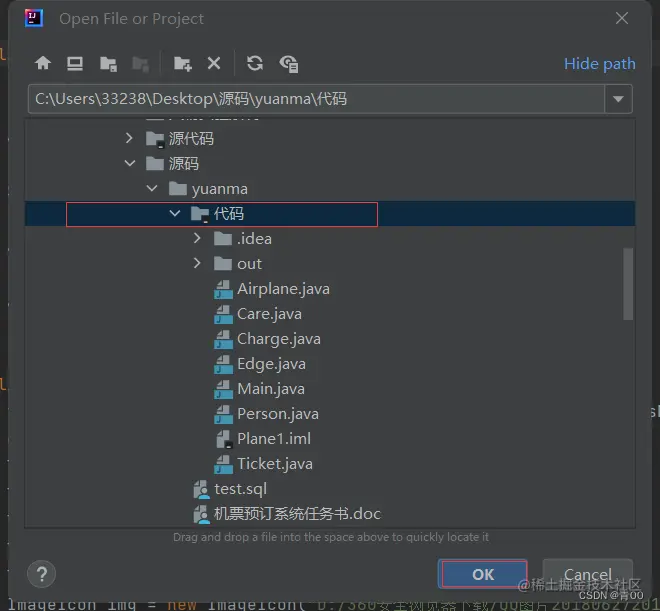
Task: Click the Airplane.java file icon
Action: tap(223, 289)
